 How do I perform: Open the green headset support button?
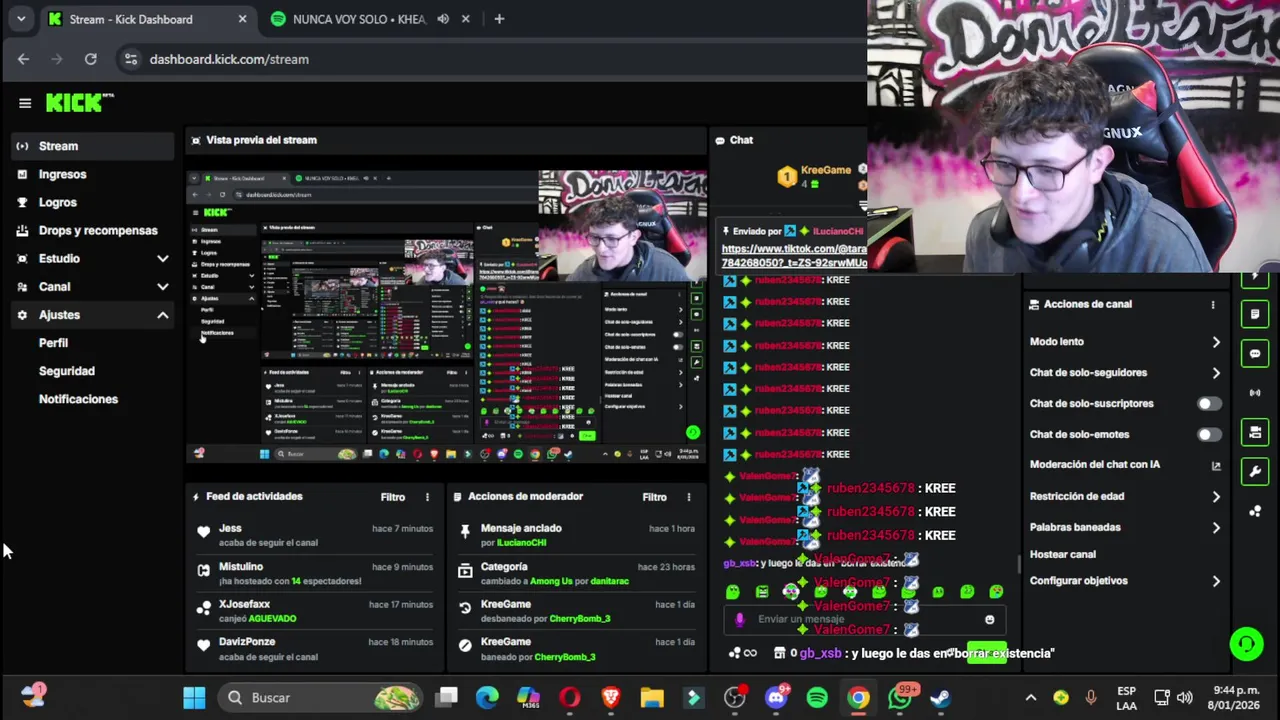pos(1246,644)
